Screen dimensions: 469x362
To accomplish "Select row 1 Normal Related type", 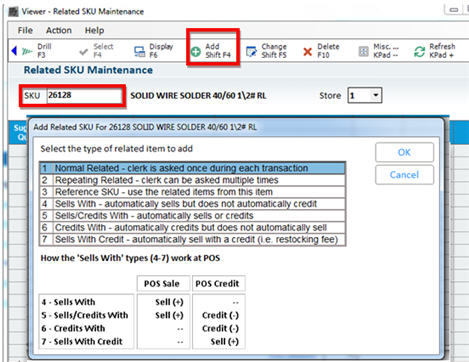I will click(x=192, y=168).
